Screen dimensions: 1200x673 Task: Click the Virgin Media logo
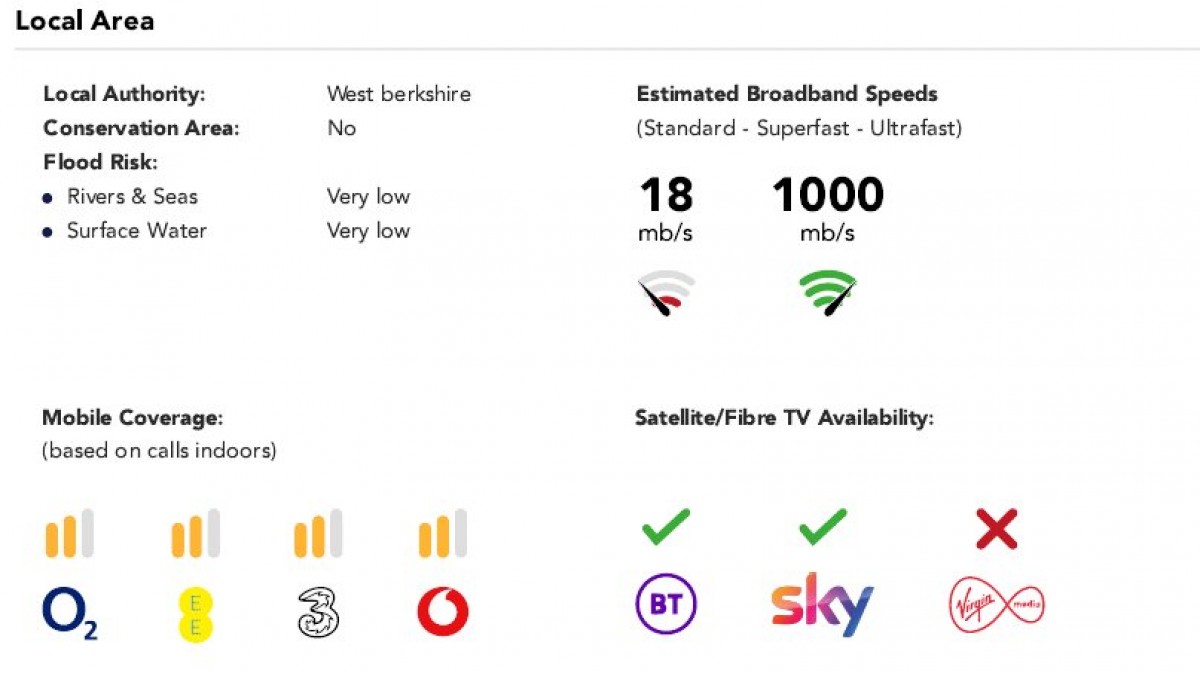tap(996, 604)
